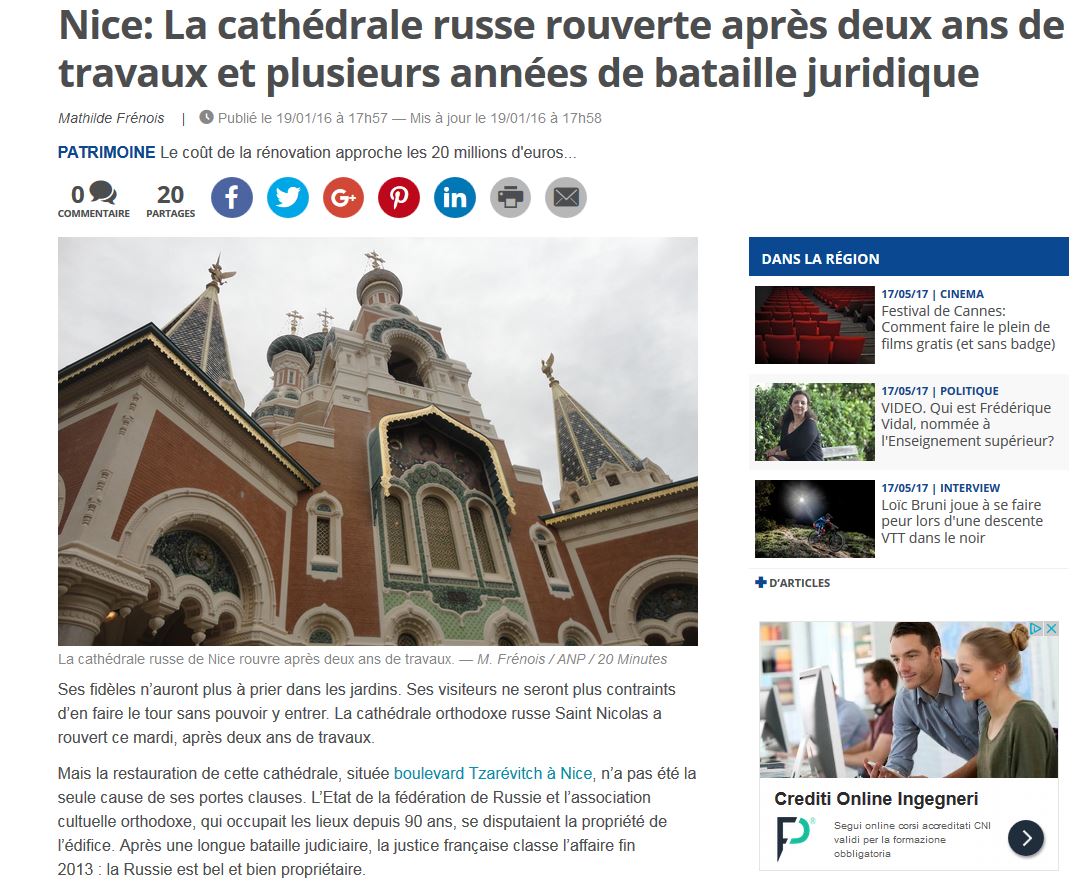The width and height of the screenshot is (1089, 892).
Task: Click red cinema seats thumbnail
Action: (x=815, y=325)
